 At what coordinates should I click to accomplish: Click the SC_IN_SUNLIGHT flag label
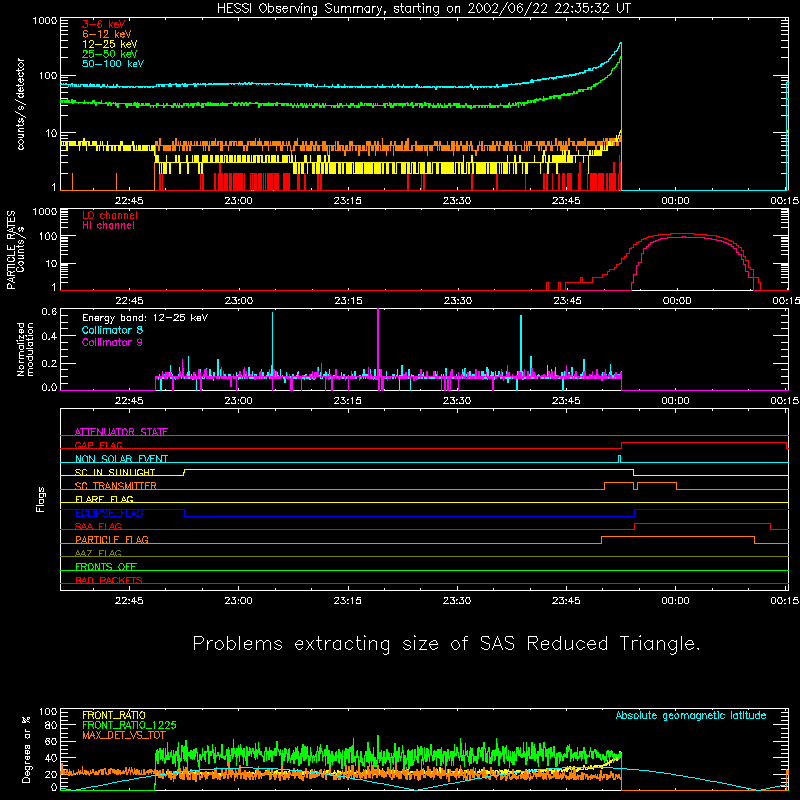tap(115, 472)
